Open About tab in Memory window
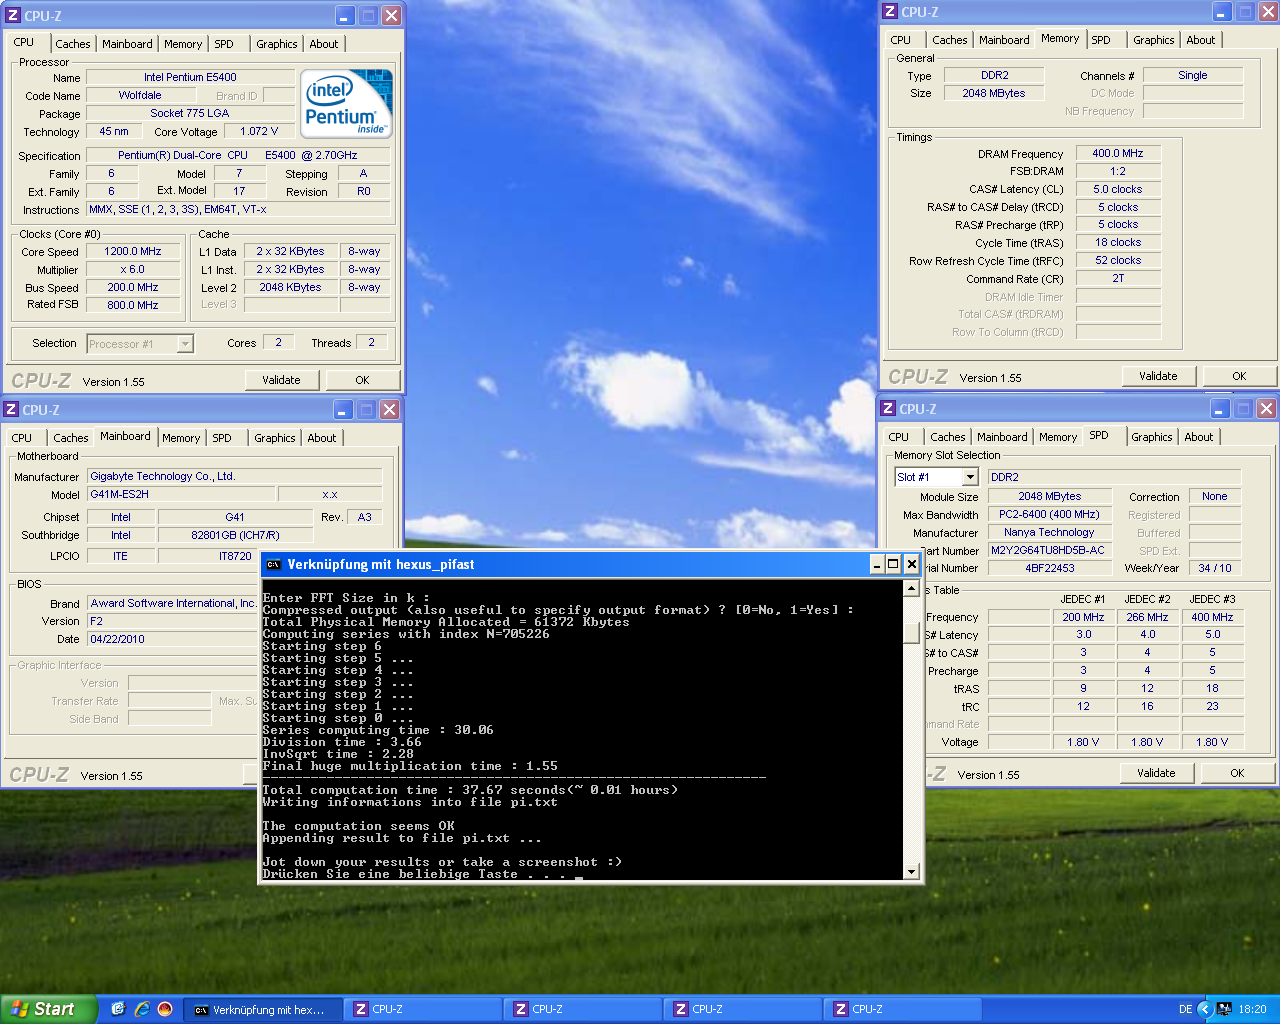This screenshot has width=1280, height=1024. pyautogui.click(x=1201, y=40)
